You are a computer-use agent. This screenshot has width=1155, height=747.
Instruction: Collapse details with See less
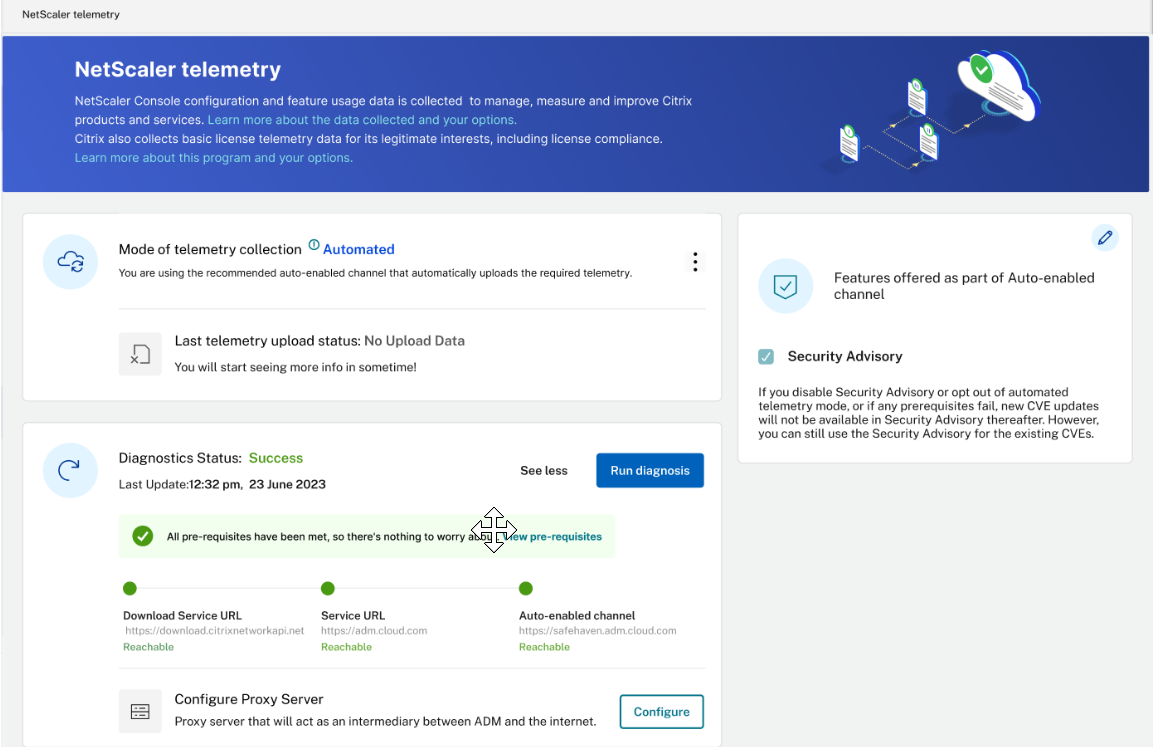[x=544, y=471]
